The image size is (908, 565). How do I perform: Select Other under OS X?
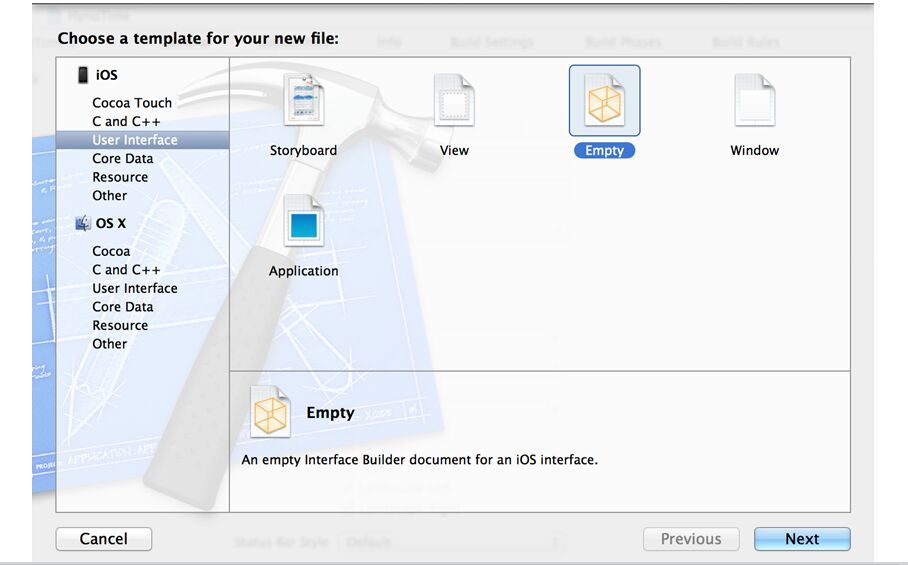tap(109, 343)
